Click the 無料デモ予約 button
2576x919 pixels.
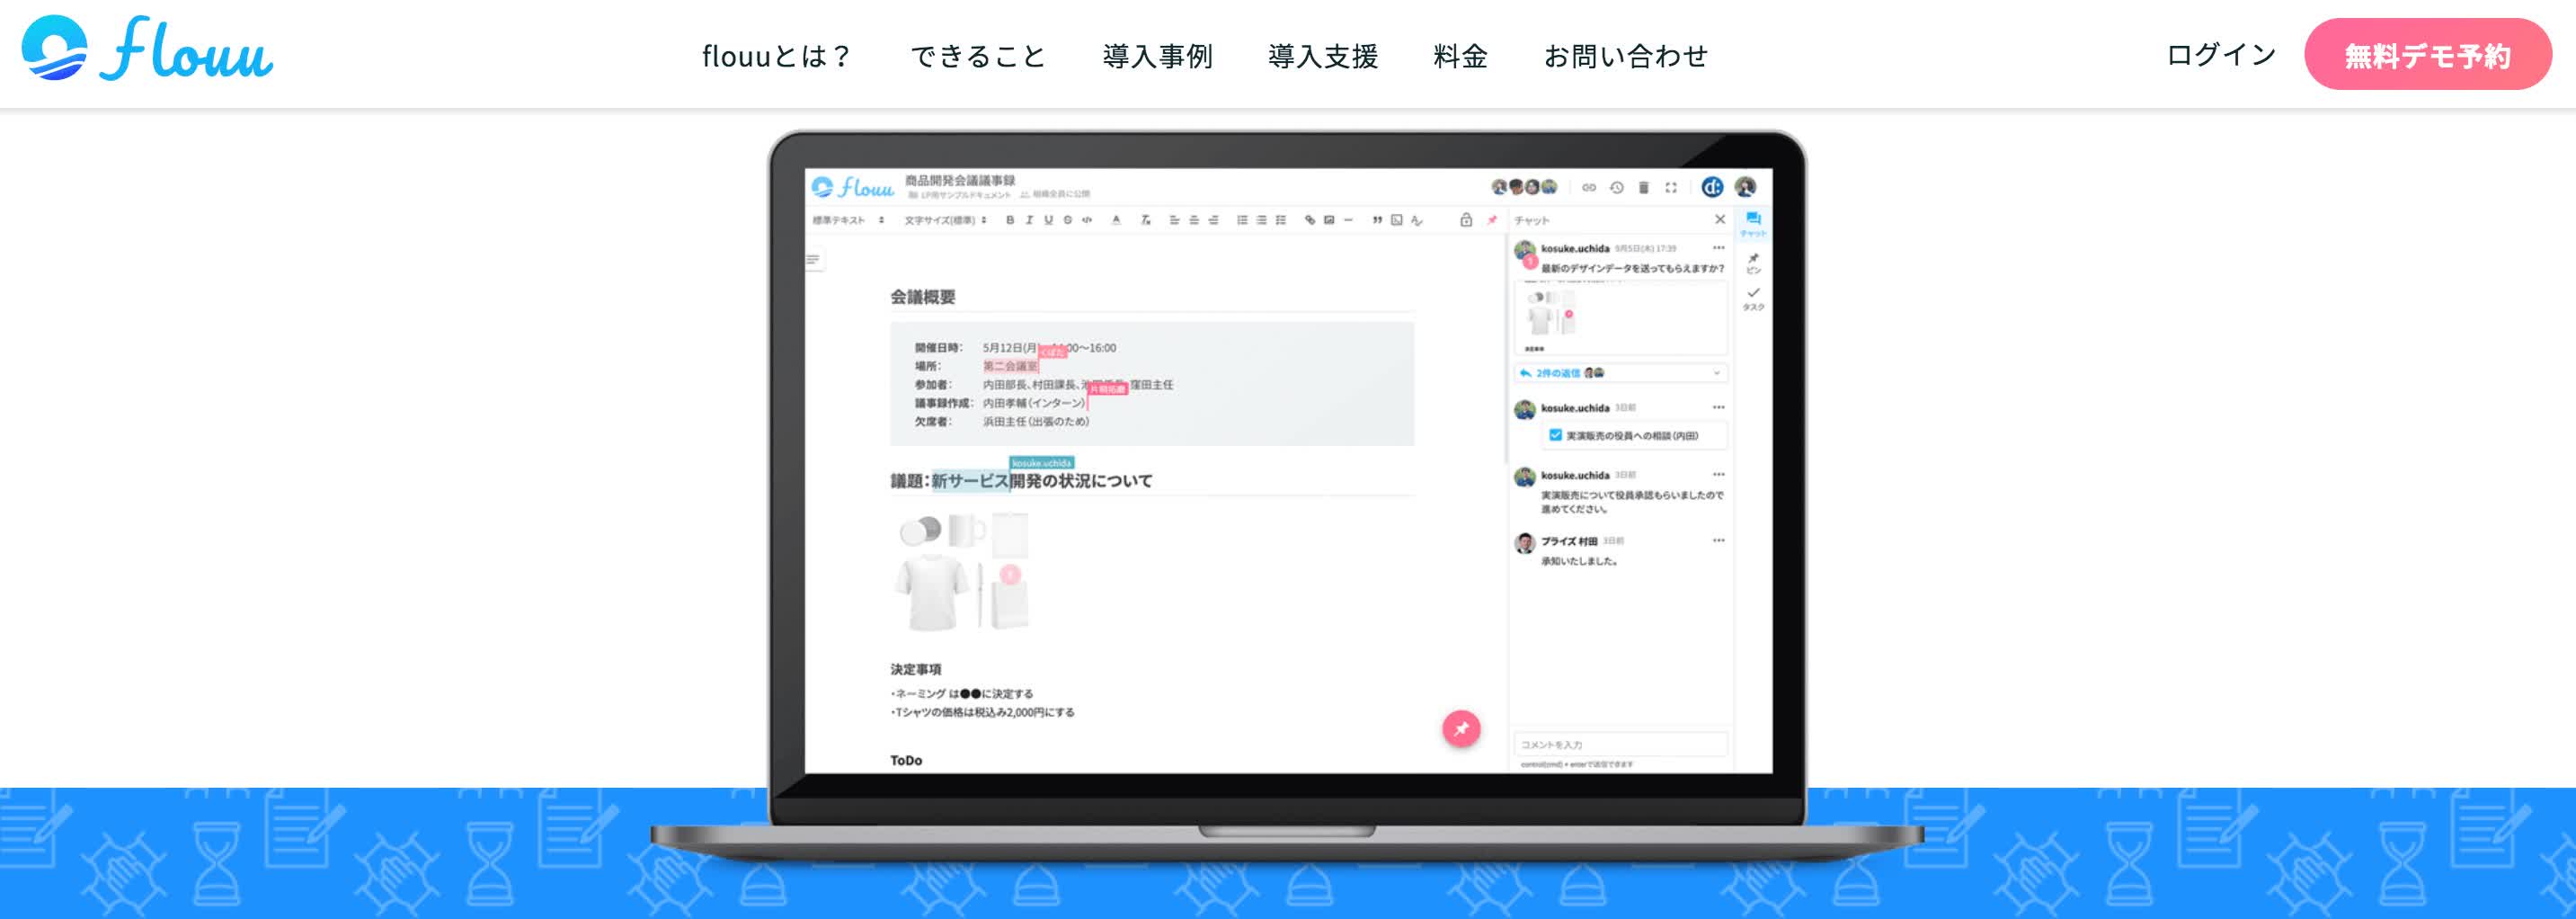(x=2428, y=54)
